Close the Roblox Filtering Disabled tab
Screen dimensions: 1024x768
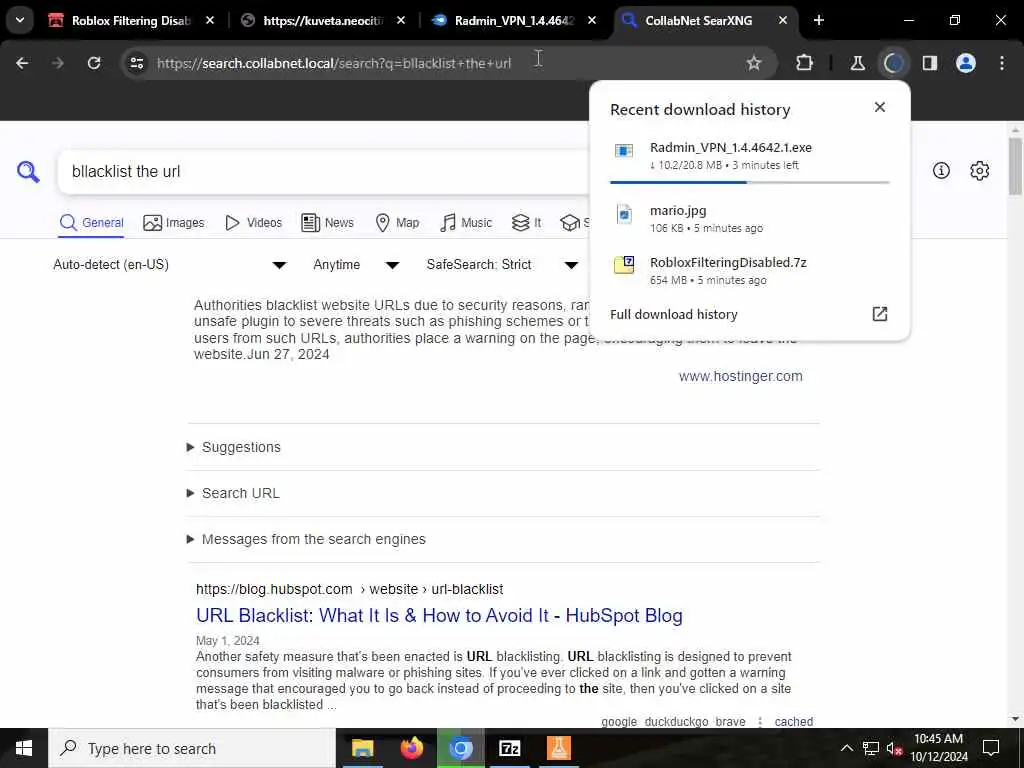tap(210, 20)
